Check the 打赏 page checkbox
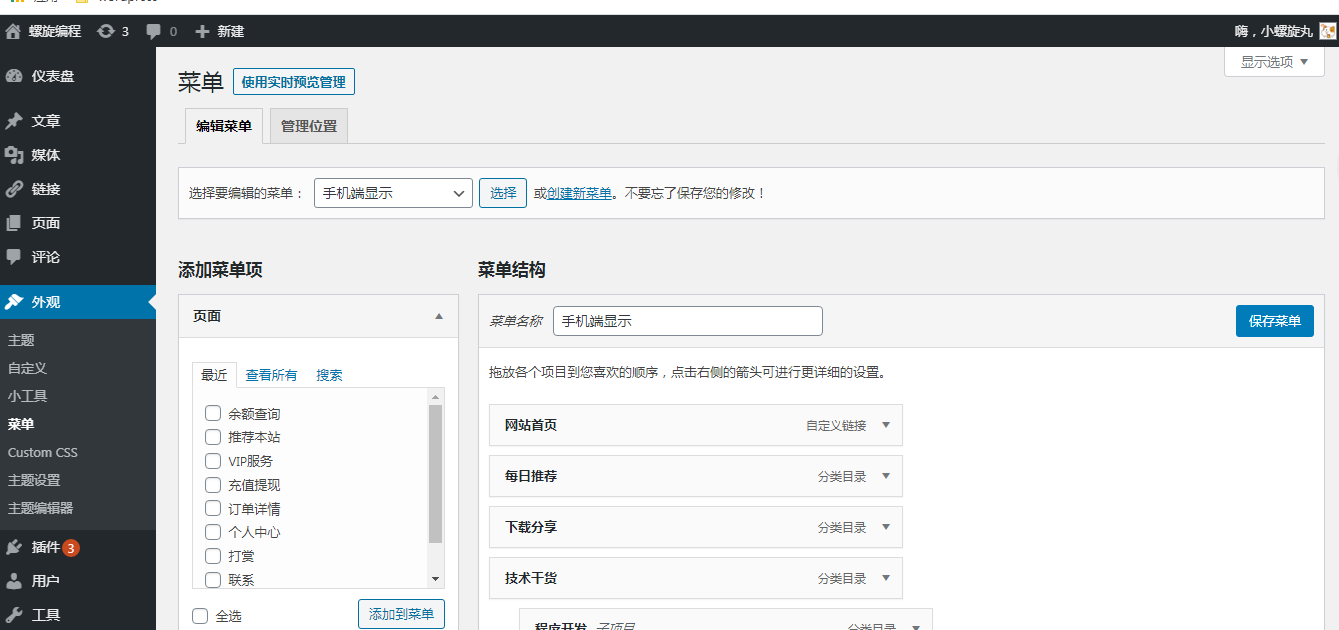This screenshot has width=1339, height=630. tap(213, 556)
